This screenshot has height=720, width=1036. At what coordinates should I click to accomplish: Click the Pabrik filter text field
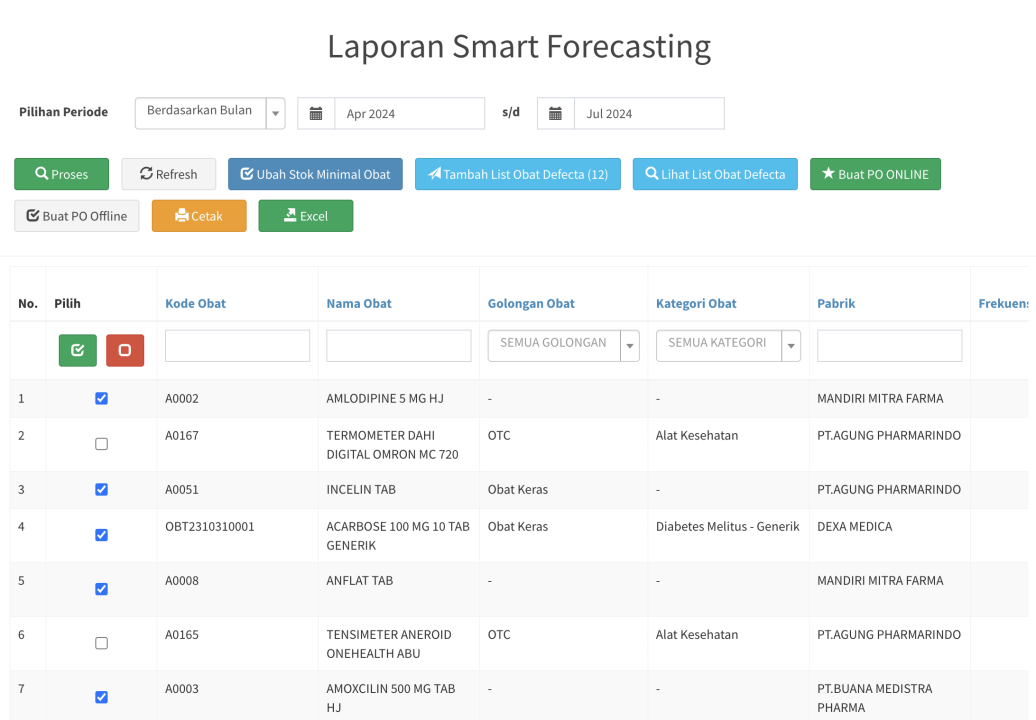click(889, 346)
